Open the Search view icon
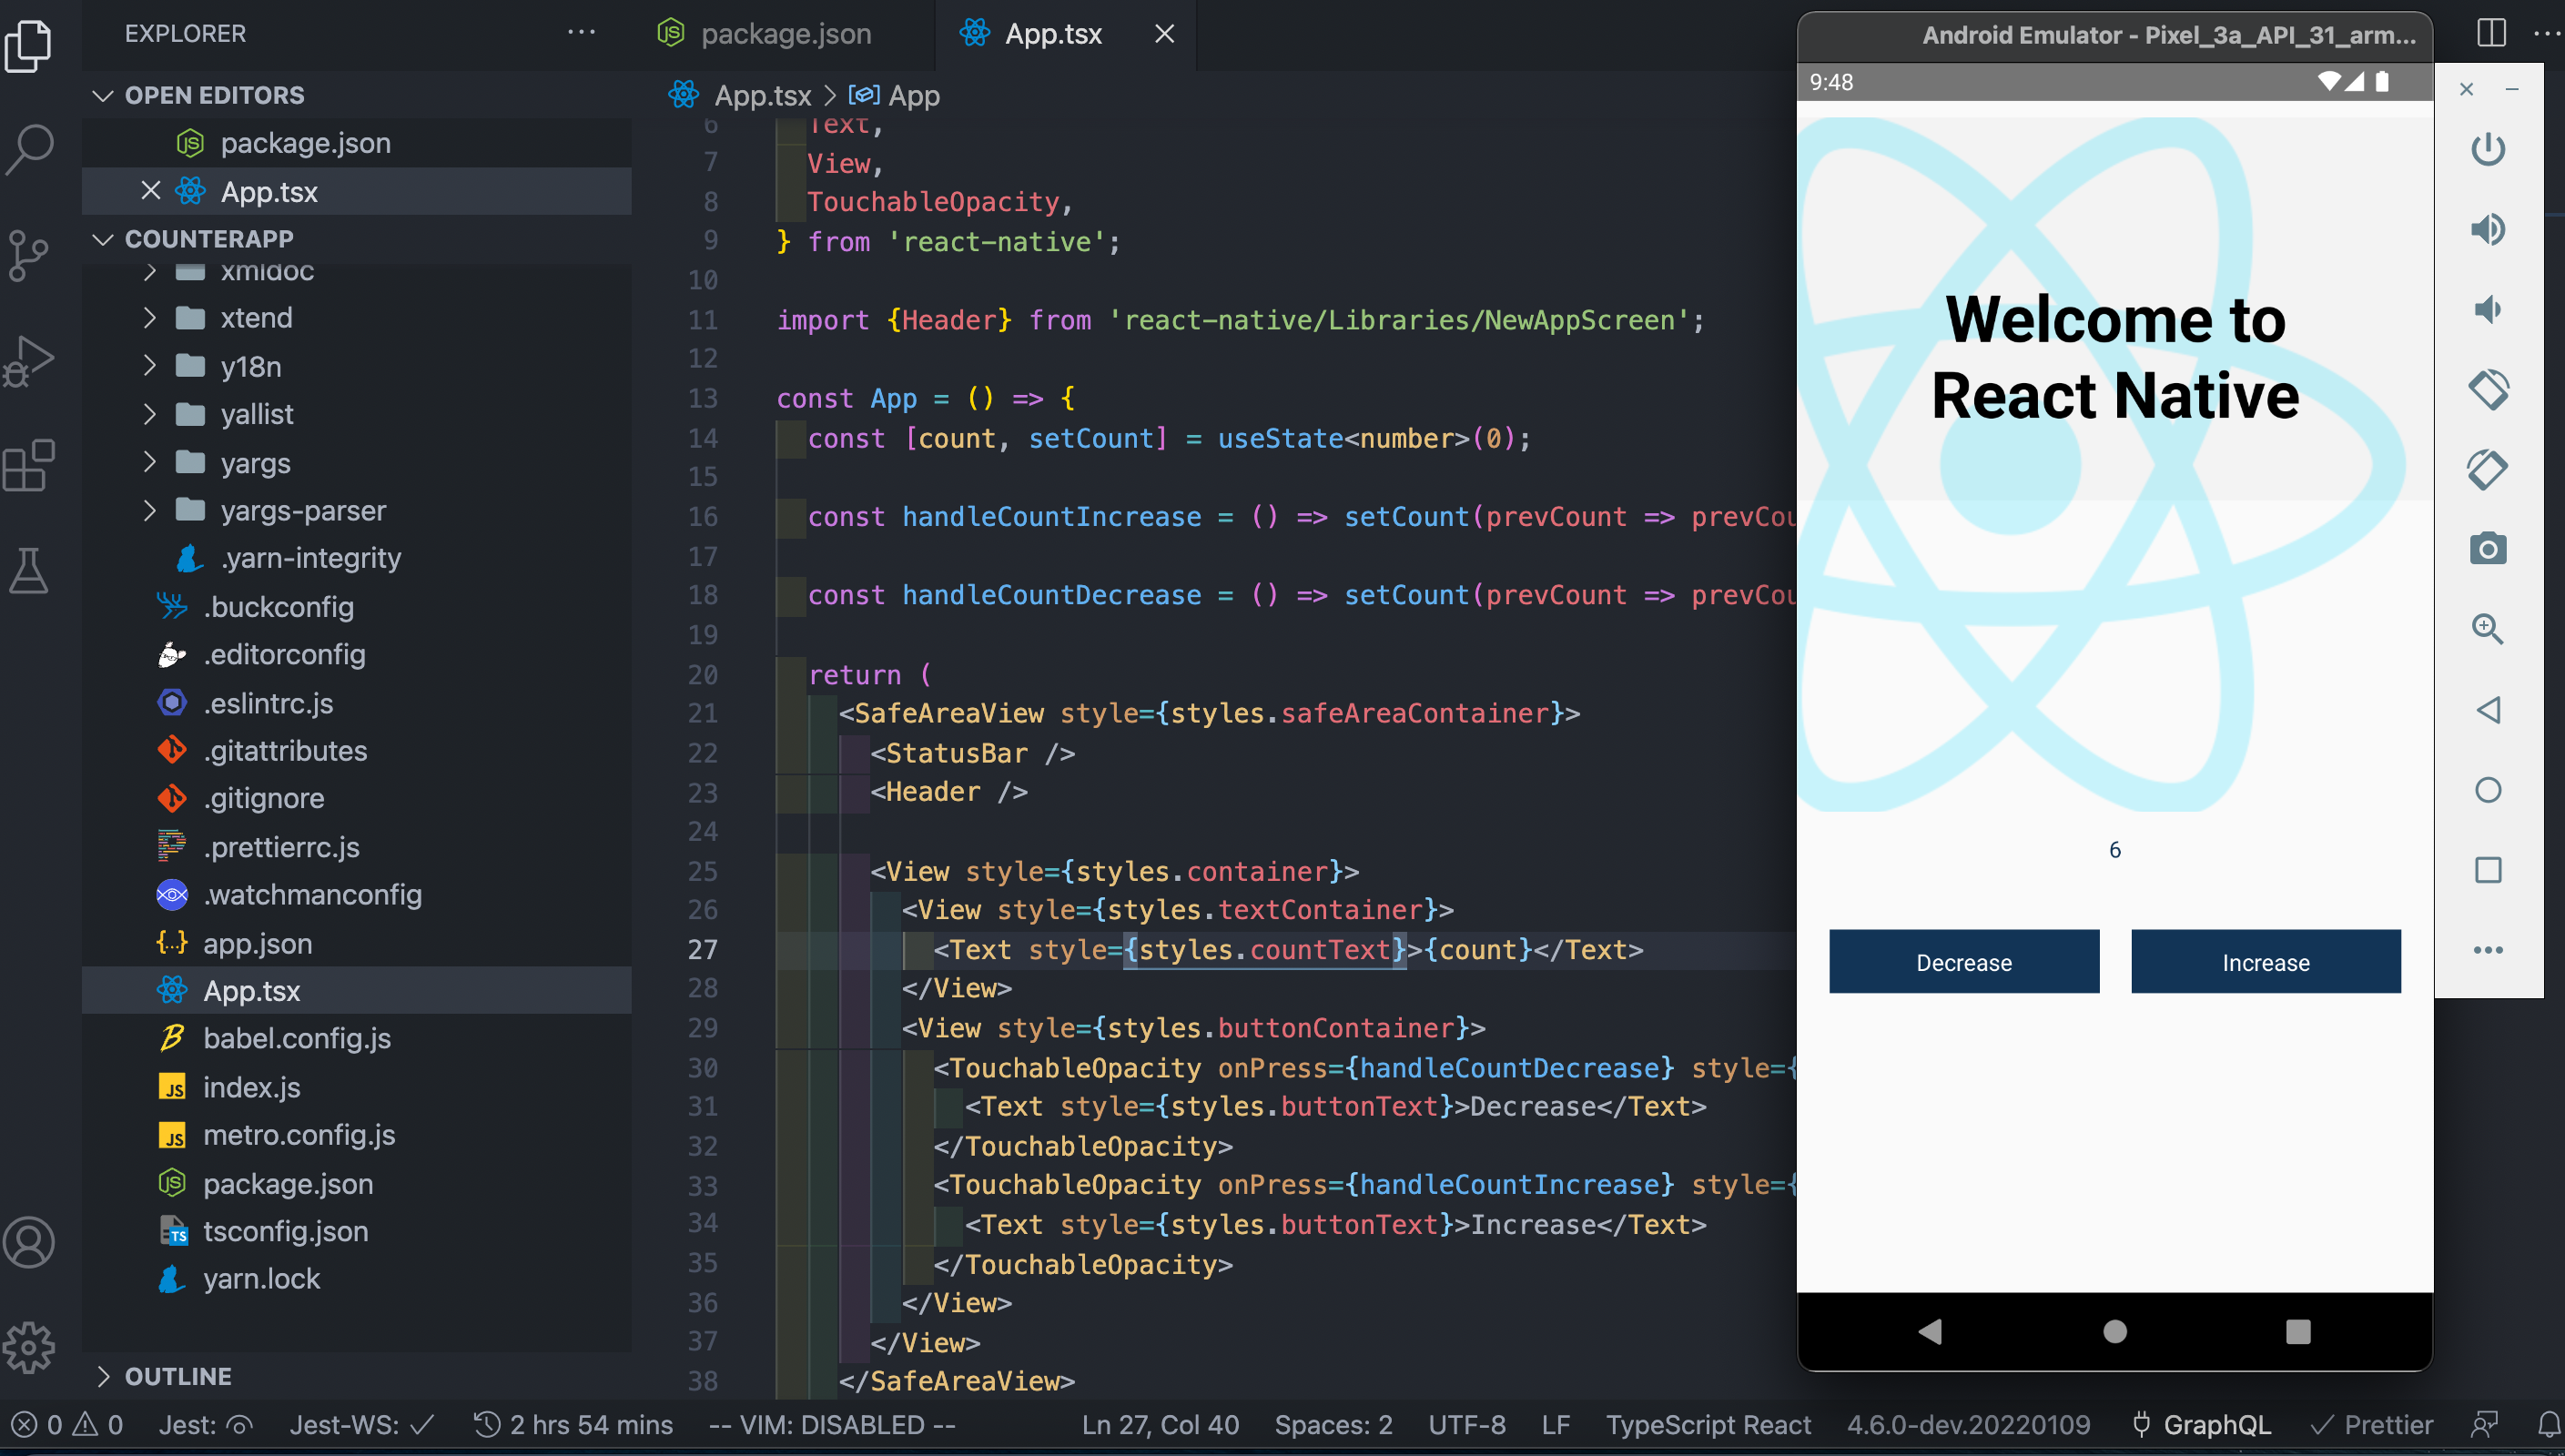2565x1456 pixels. [29, 150]
